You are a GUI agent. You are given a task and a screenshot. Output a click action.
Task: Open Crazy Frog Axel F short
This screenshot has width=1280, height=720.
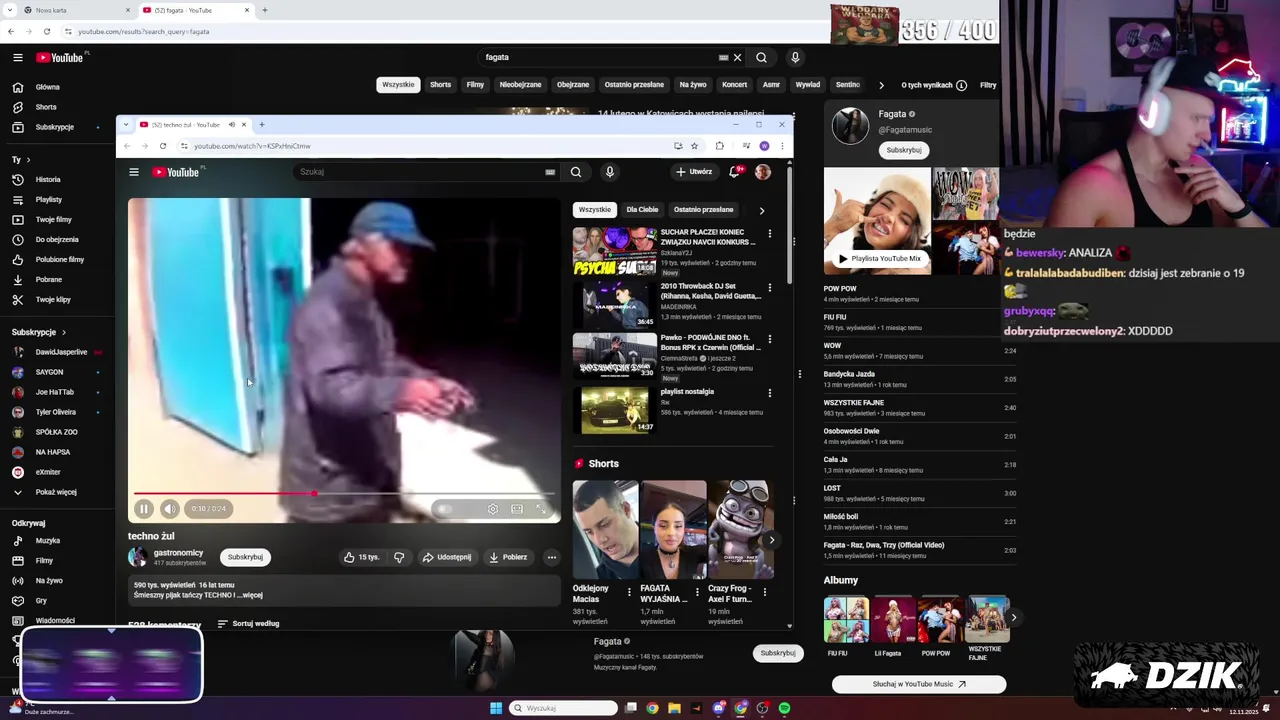(740, 530)
